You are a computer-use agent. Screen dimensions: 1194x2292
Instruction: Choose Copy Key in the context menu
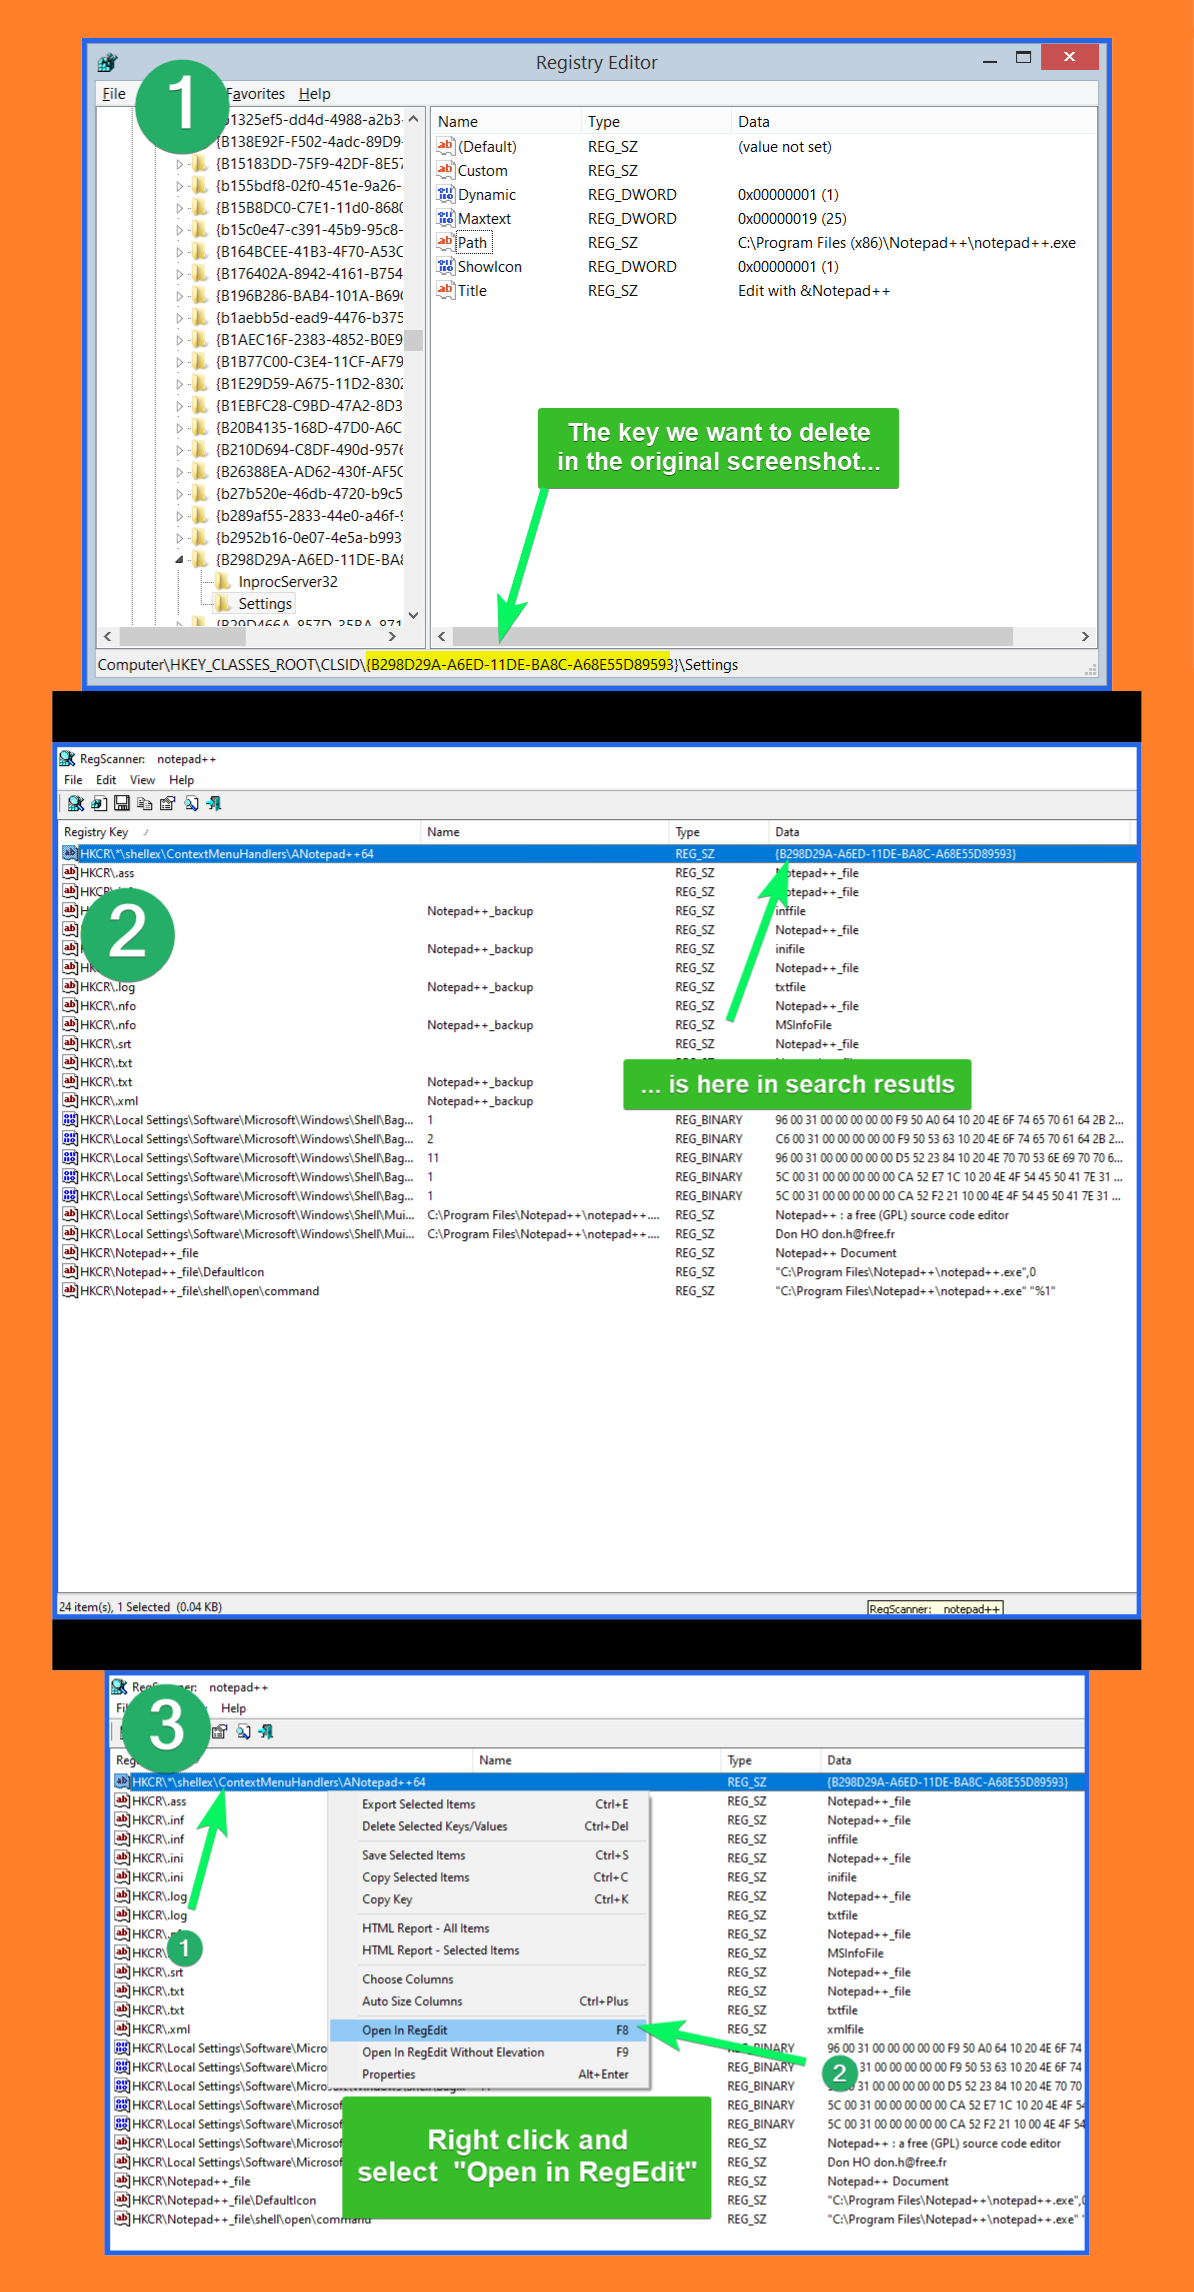[490, 1899]
